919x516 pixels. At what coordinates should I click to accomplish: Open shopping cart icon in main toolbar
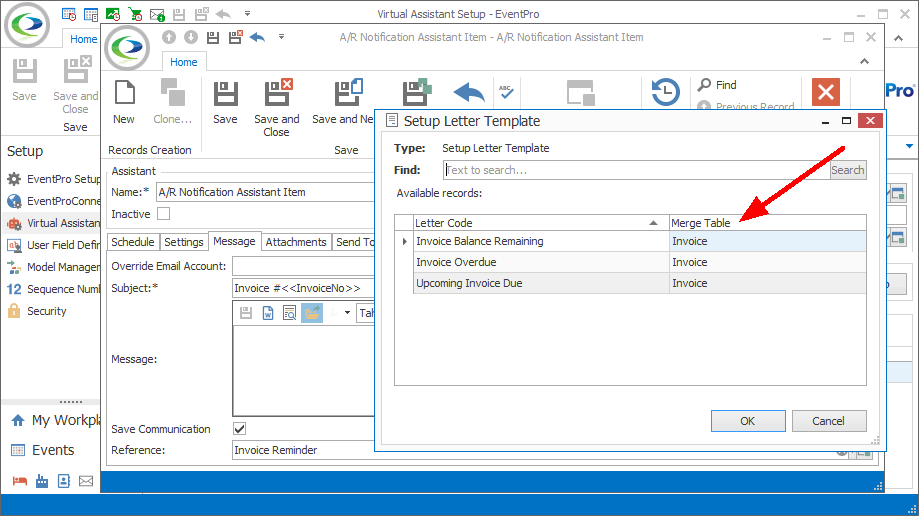pos(135,14)
